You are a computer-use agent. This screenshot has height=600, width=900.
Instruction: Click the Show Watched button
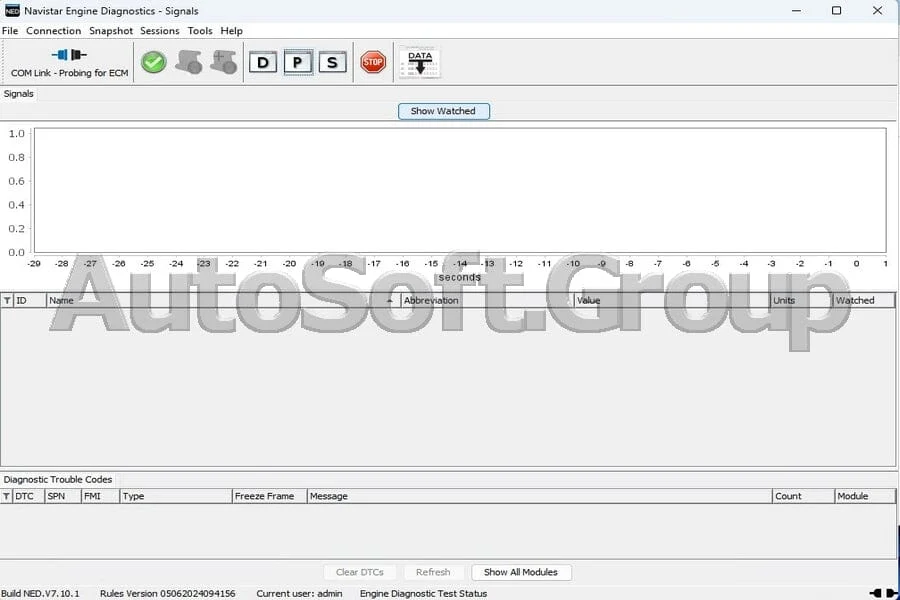point(444,111)
